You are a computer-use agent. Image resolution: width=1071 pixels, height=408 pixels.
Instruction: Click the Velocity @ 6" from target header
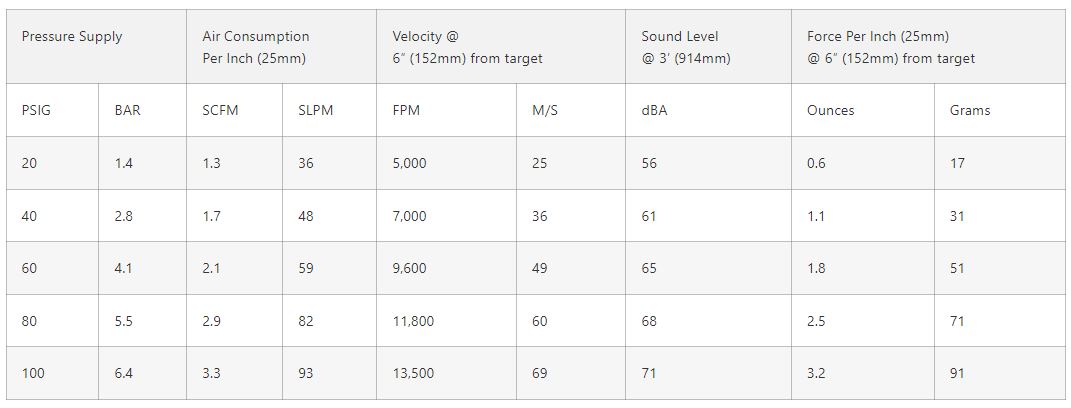pyautogui.click(x=467, y=47)
